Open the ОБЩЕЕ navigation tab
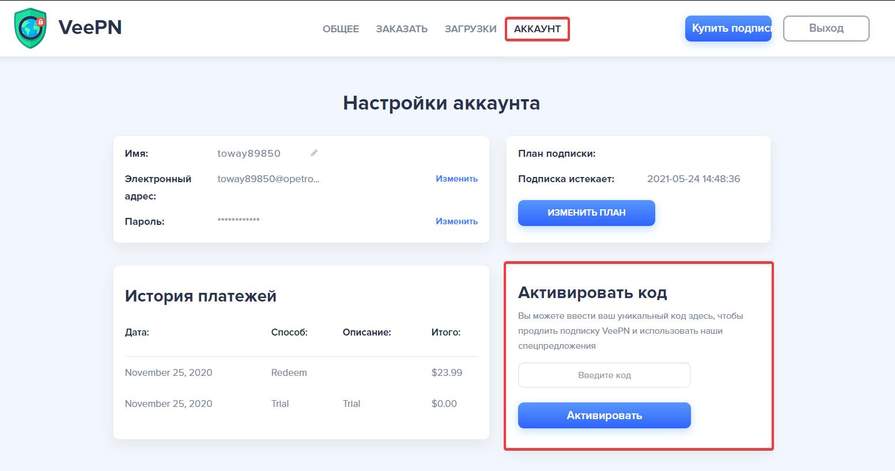 click(341, 29)
